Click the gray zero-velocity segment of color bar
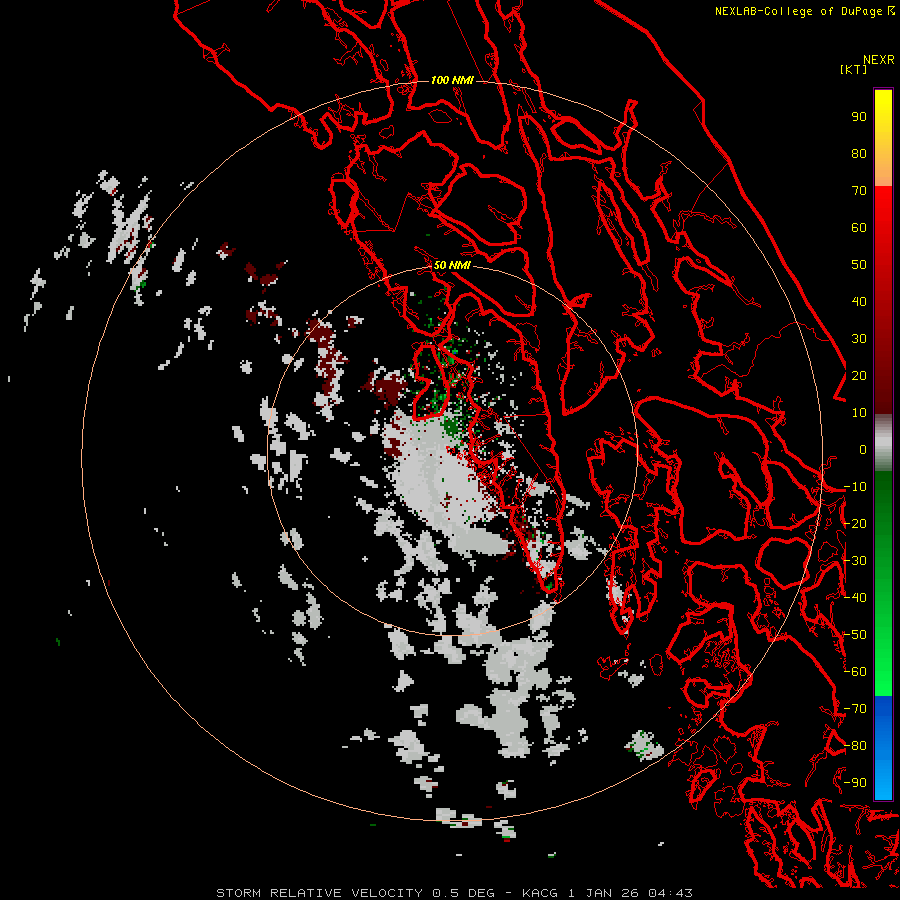This screenshot has width=900, height=900. [883, 443]
